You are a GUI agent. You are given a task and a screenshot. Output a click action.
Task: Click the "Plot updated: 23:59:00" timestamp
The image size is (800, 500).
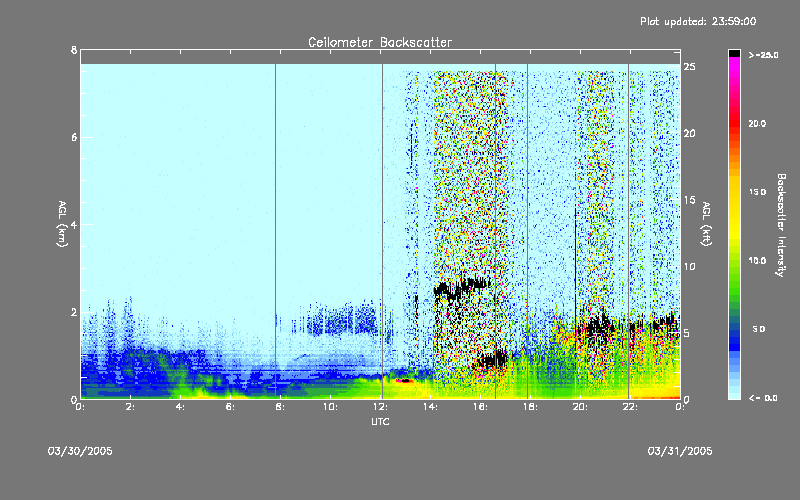click(x=698, y=21)
